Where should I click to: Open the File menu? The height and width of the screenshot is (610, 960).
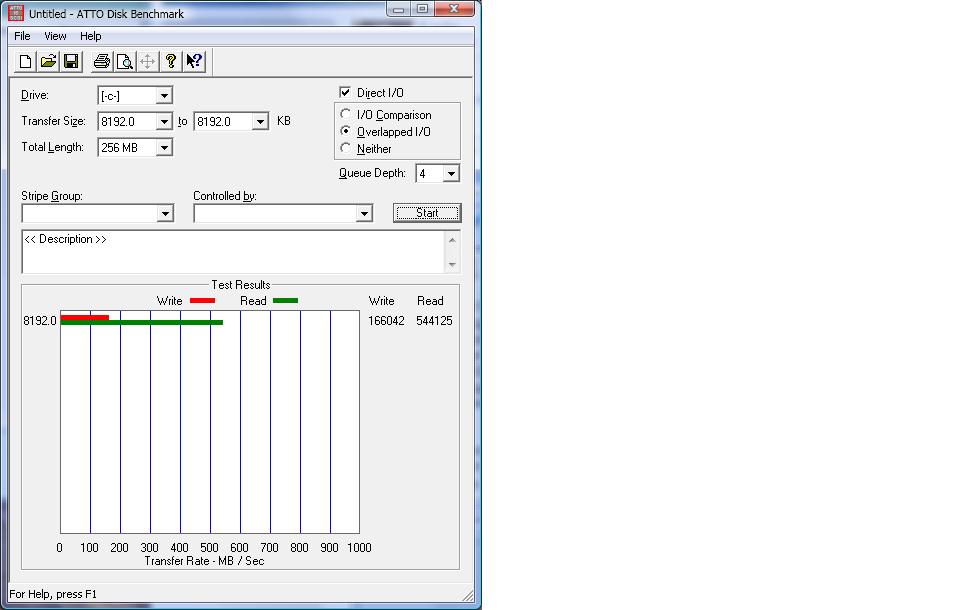(x=22, y=36)
